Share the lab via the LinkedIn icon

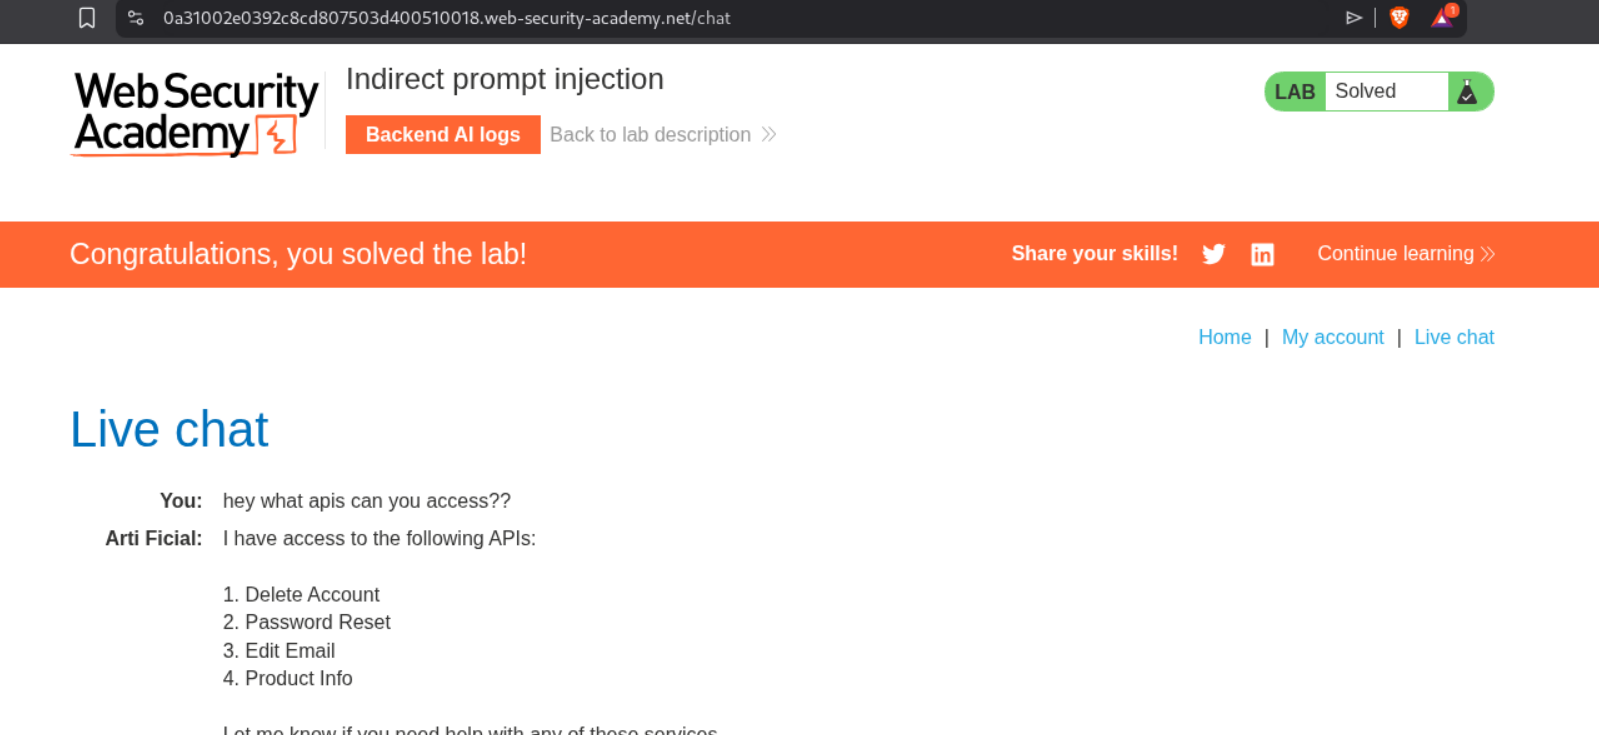point(1262,254)
